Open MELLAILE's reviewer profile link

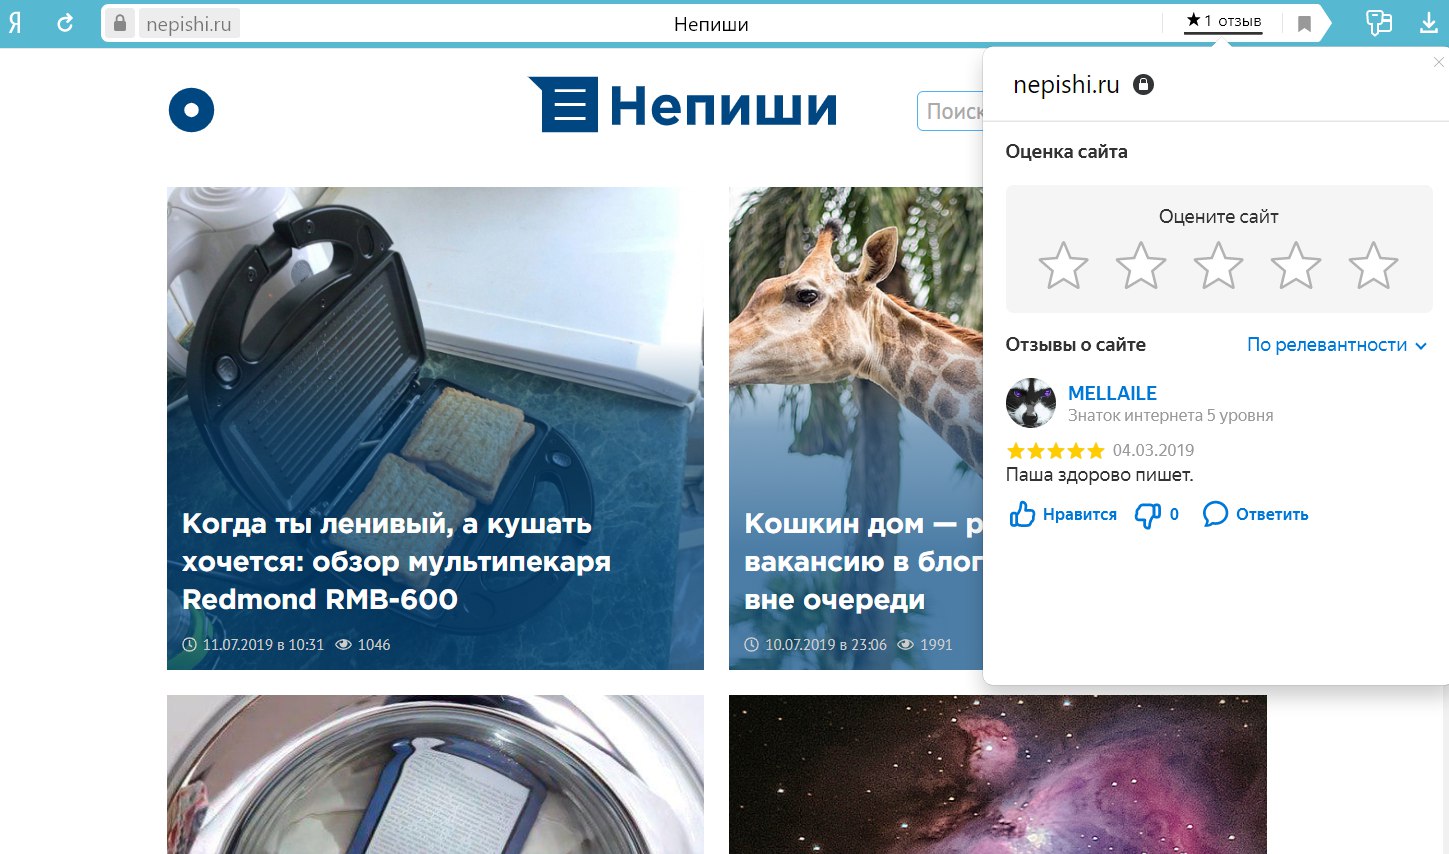tap(1112, 393)
